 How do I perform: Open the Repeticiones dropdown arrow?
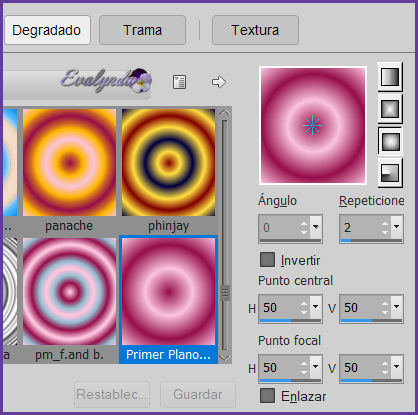point(397,227)
